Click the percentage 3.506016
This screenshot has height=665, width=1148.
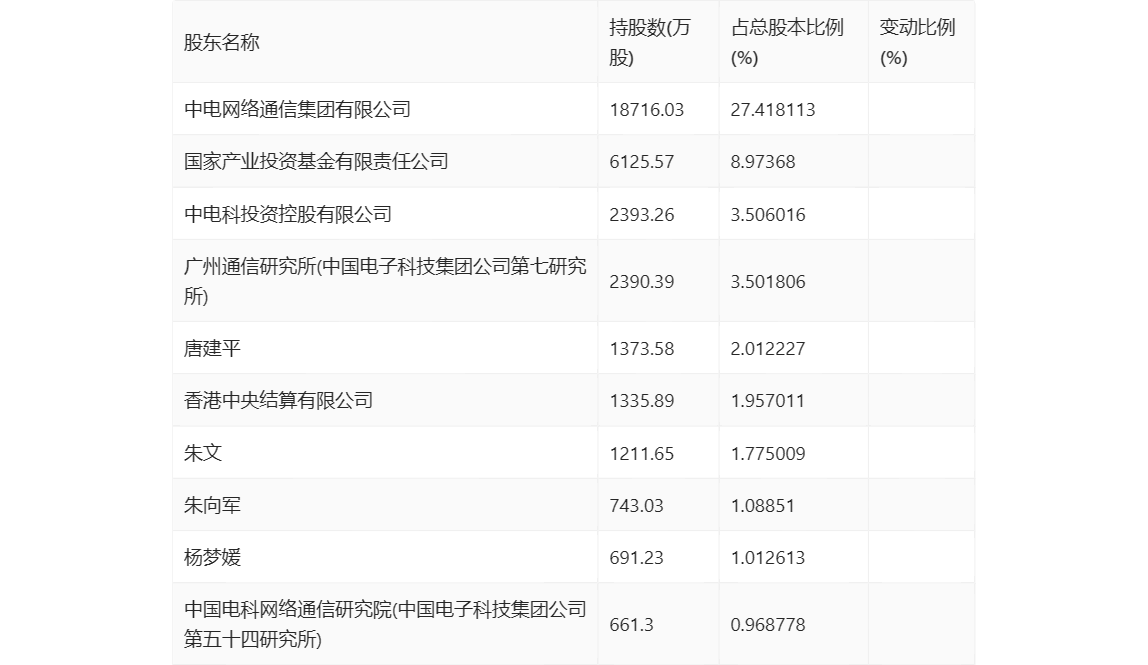pos(767,215)
